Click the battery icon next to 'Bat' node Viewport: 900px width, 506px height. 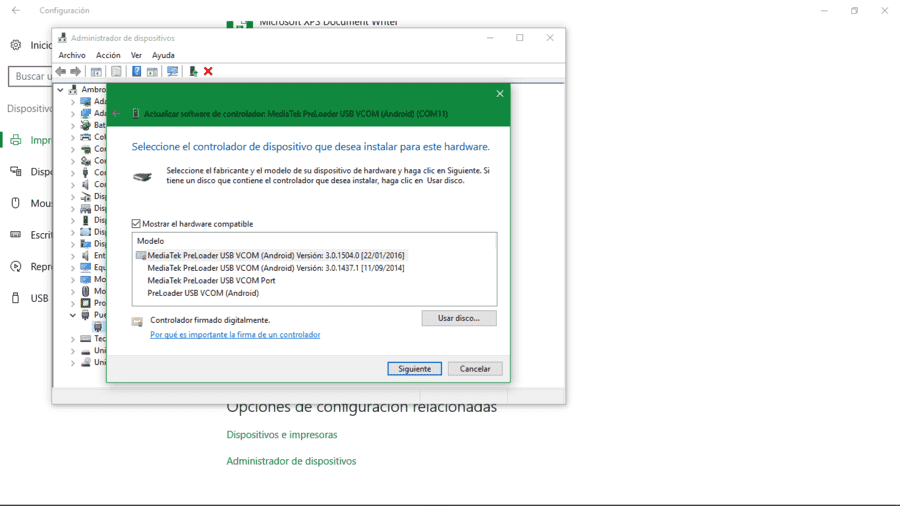click(86, 125)
